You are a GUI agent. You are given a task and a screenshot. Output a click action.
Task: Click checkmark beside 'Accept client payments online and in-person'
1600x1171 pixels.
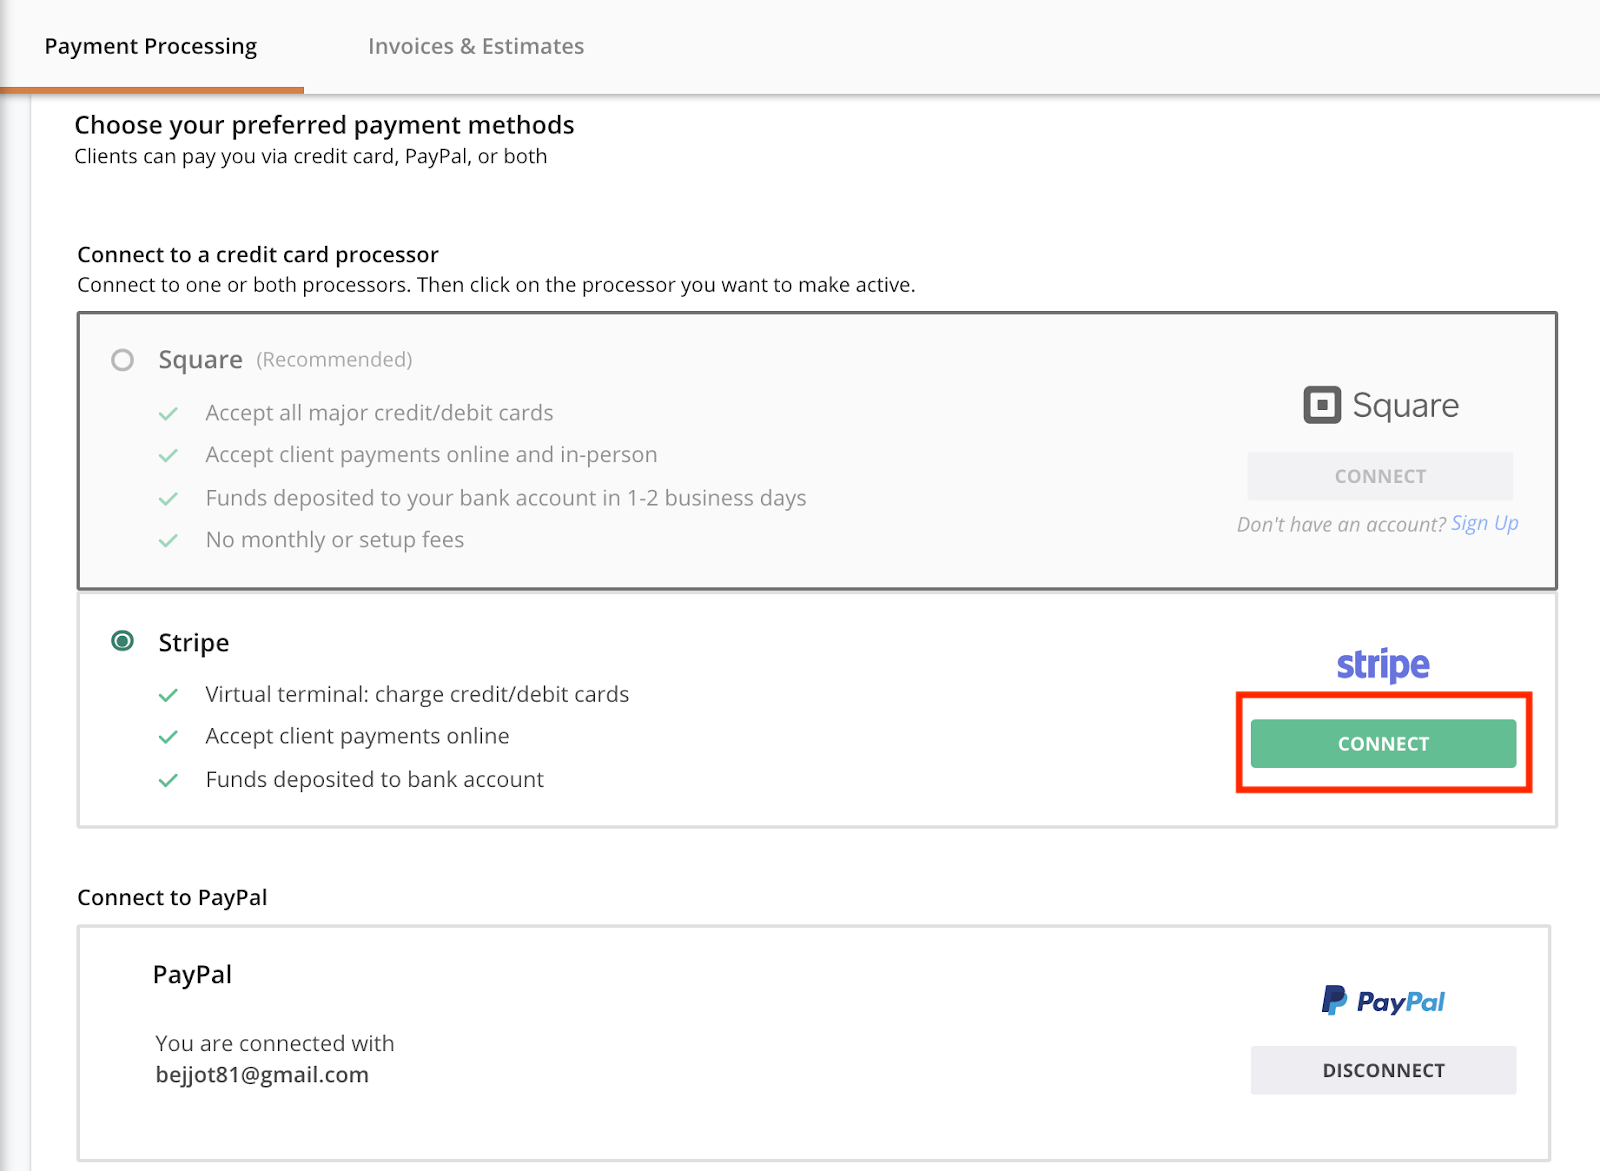(168, 456)
